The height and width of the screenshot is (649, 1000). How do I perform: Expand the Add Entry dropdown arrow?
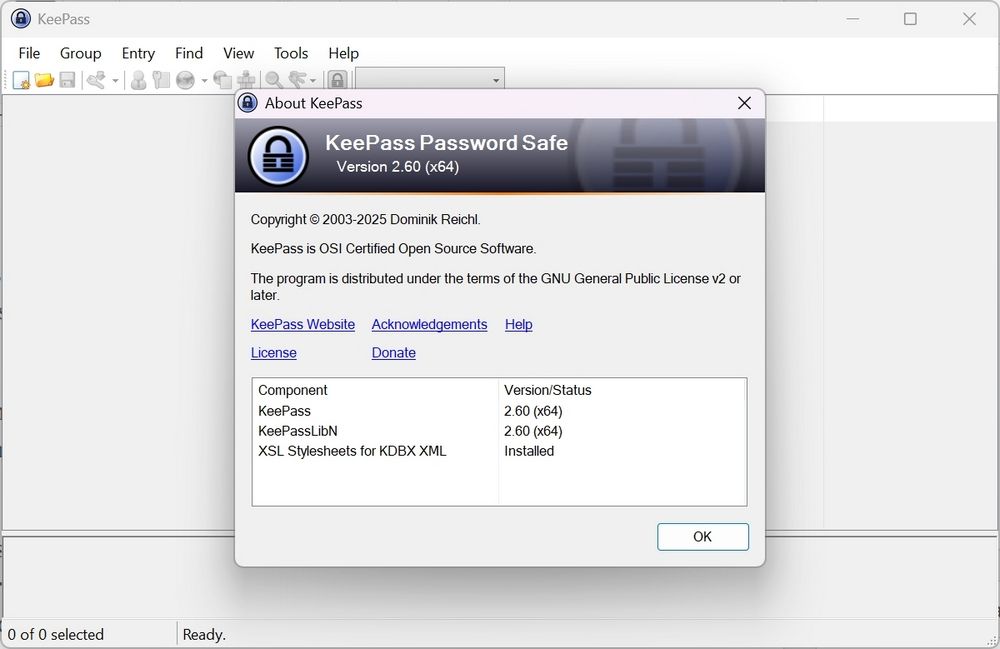(x=115, y=79)
